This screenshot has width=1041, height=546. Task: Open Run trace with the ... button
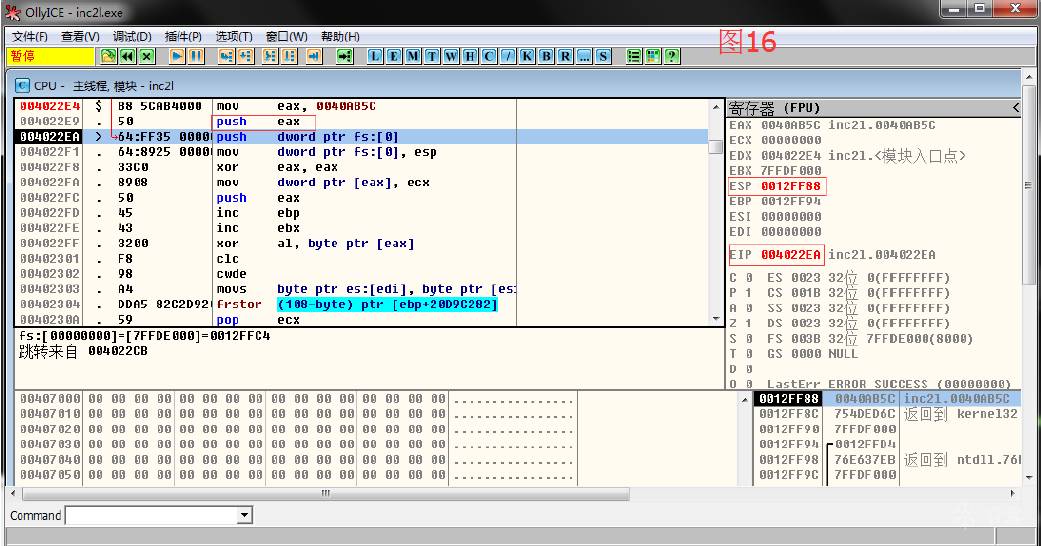click(584, 56)
